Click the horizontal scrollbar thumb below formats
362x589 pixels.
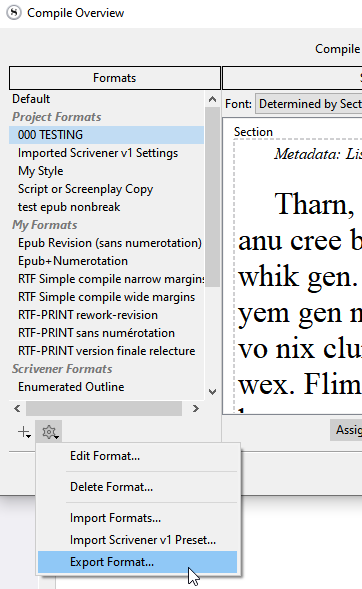[104, 409]
